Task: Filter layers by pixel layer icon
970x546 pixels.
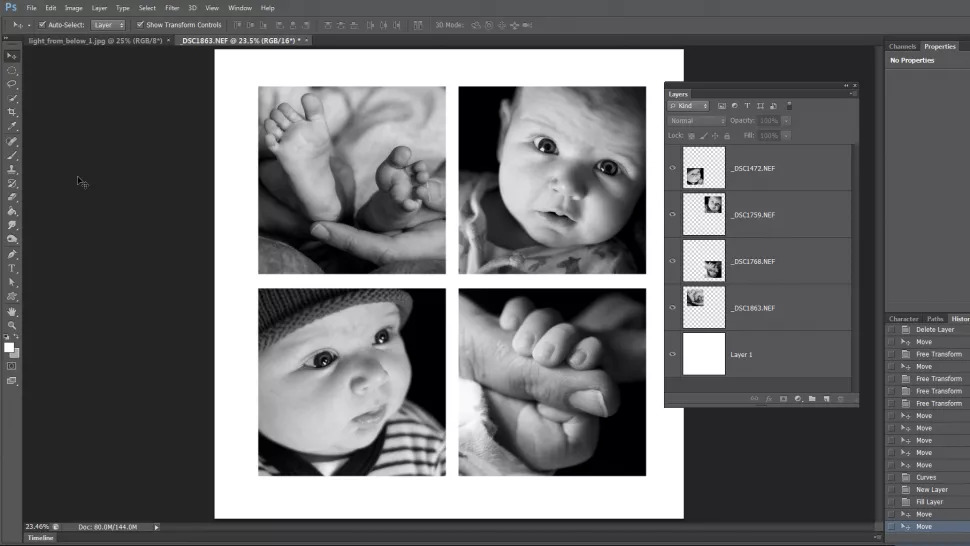Action: tap(721, 106)
